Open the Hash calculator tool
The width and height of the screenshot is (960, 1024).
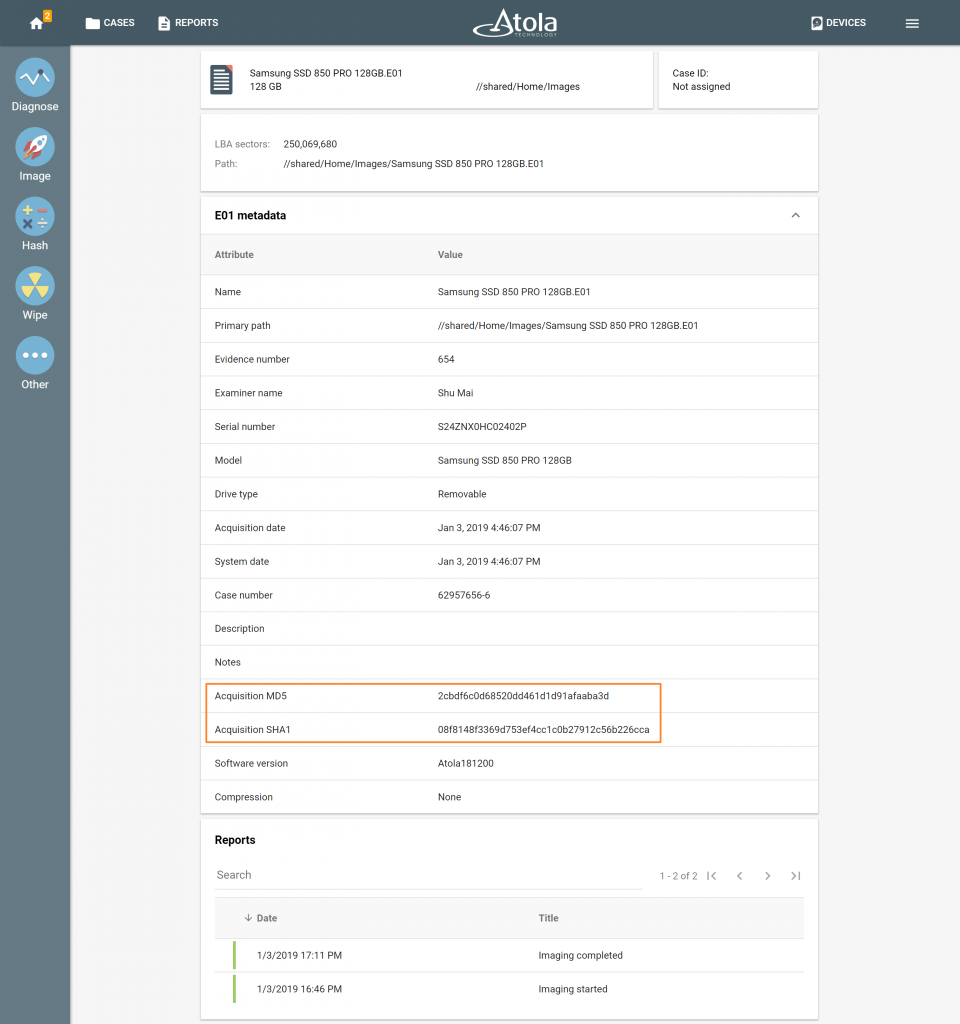35,225
